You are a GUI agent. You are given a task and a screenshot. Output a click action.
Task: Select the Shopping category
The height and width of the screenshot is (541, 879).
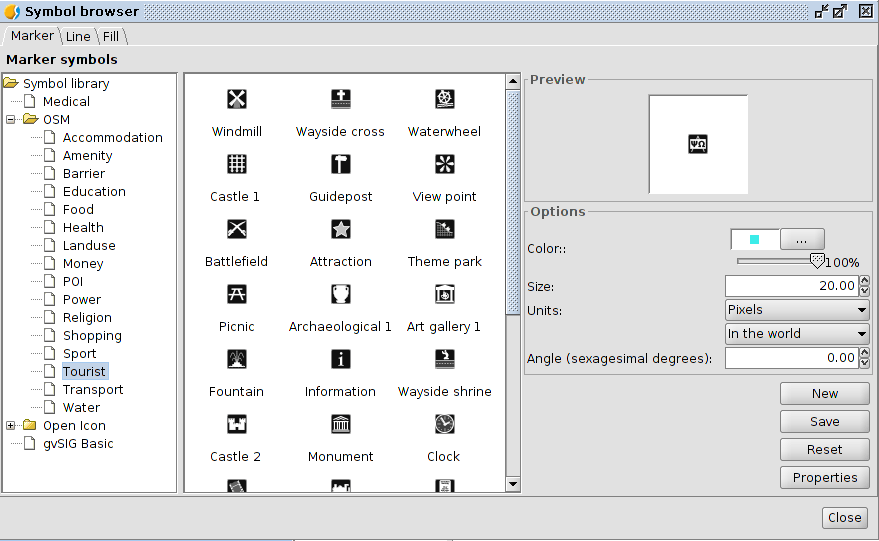92,335
